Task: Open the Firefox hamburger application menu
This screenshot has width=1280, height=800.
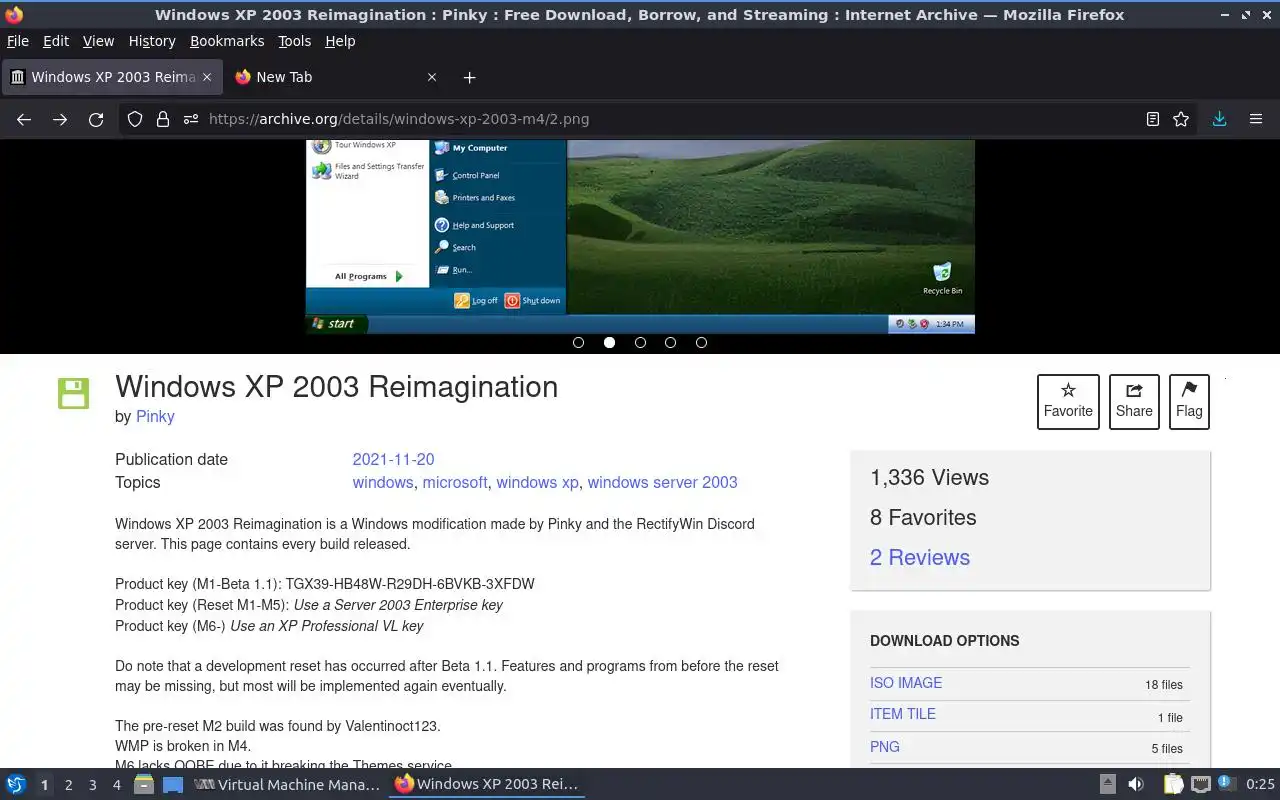Action: [x=1256, y=119]
